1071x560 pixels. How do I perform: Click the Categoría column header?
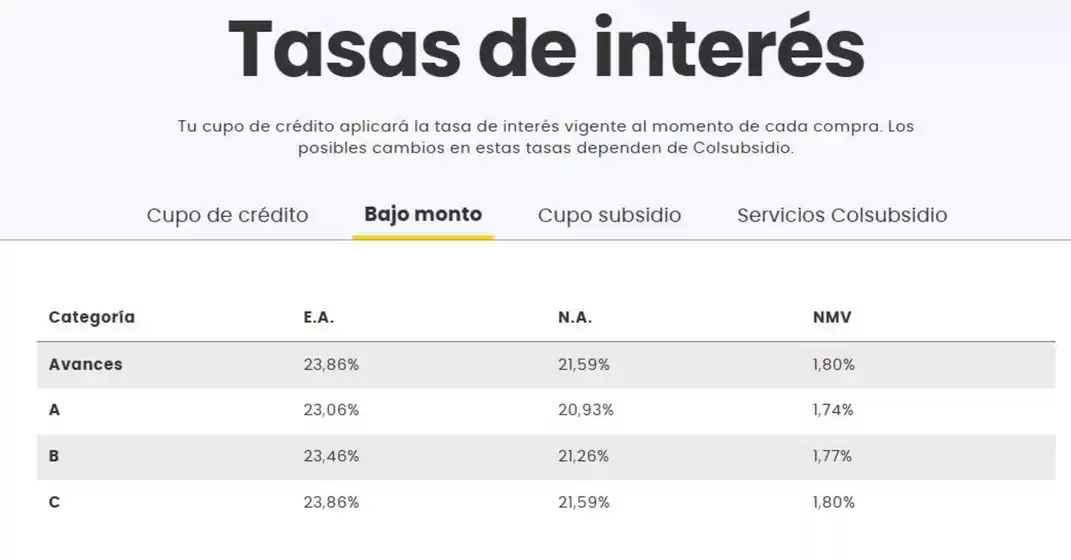[92, 317]
